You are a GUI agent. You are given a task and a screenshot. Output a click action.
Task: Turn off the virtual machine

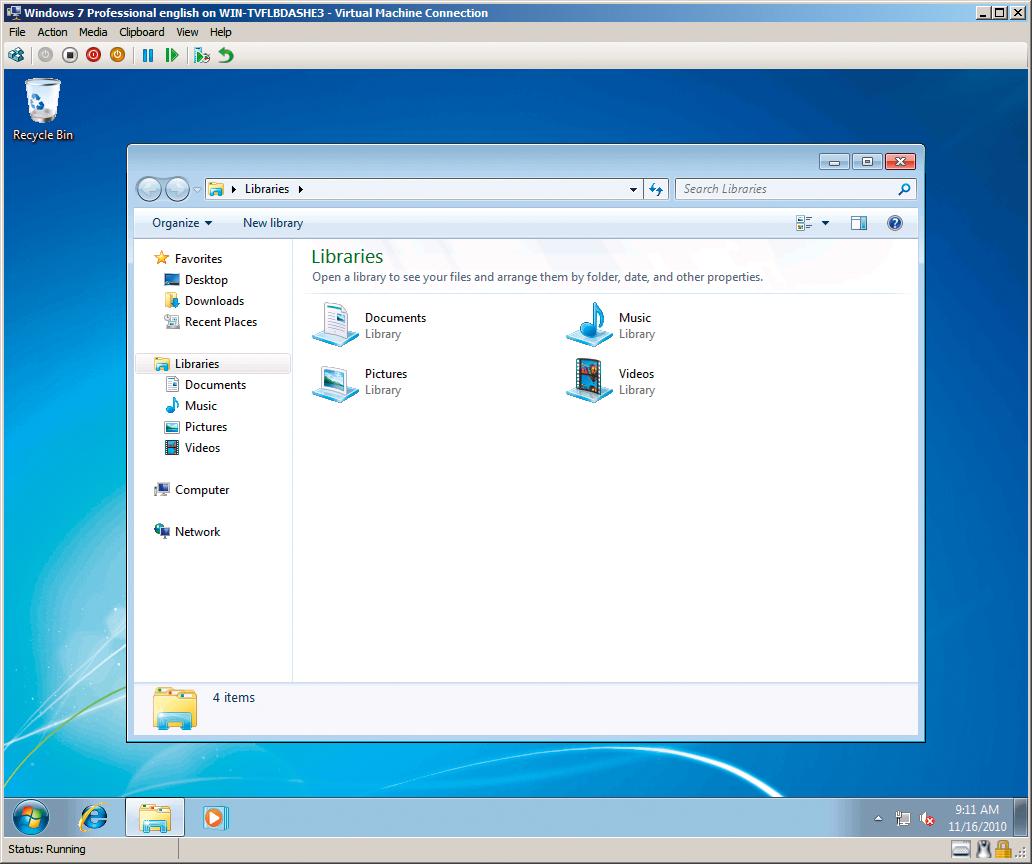(68, 55)
